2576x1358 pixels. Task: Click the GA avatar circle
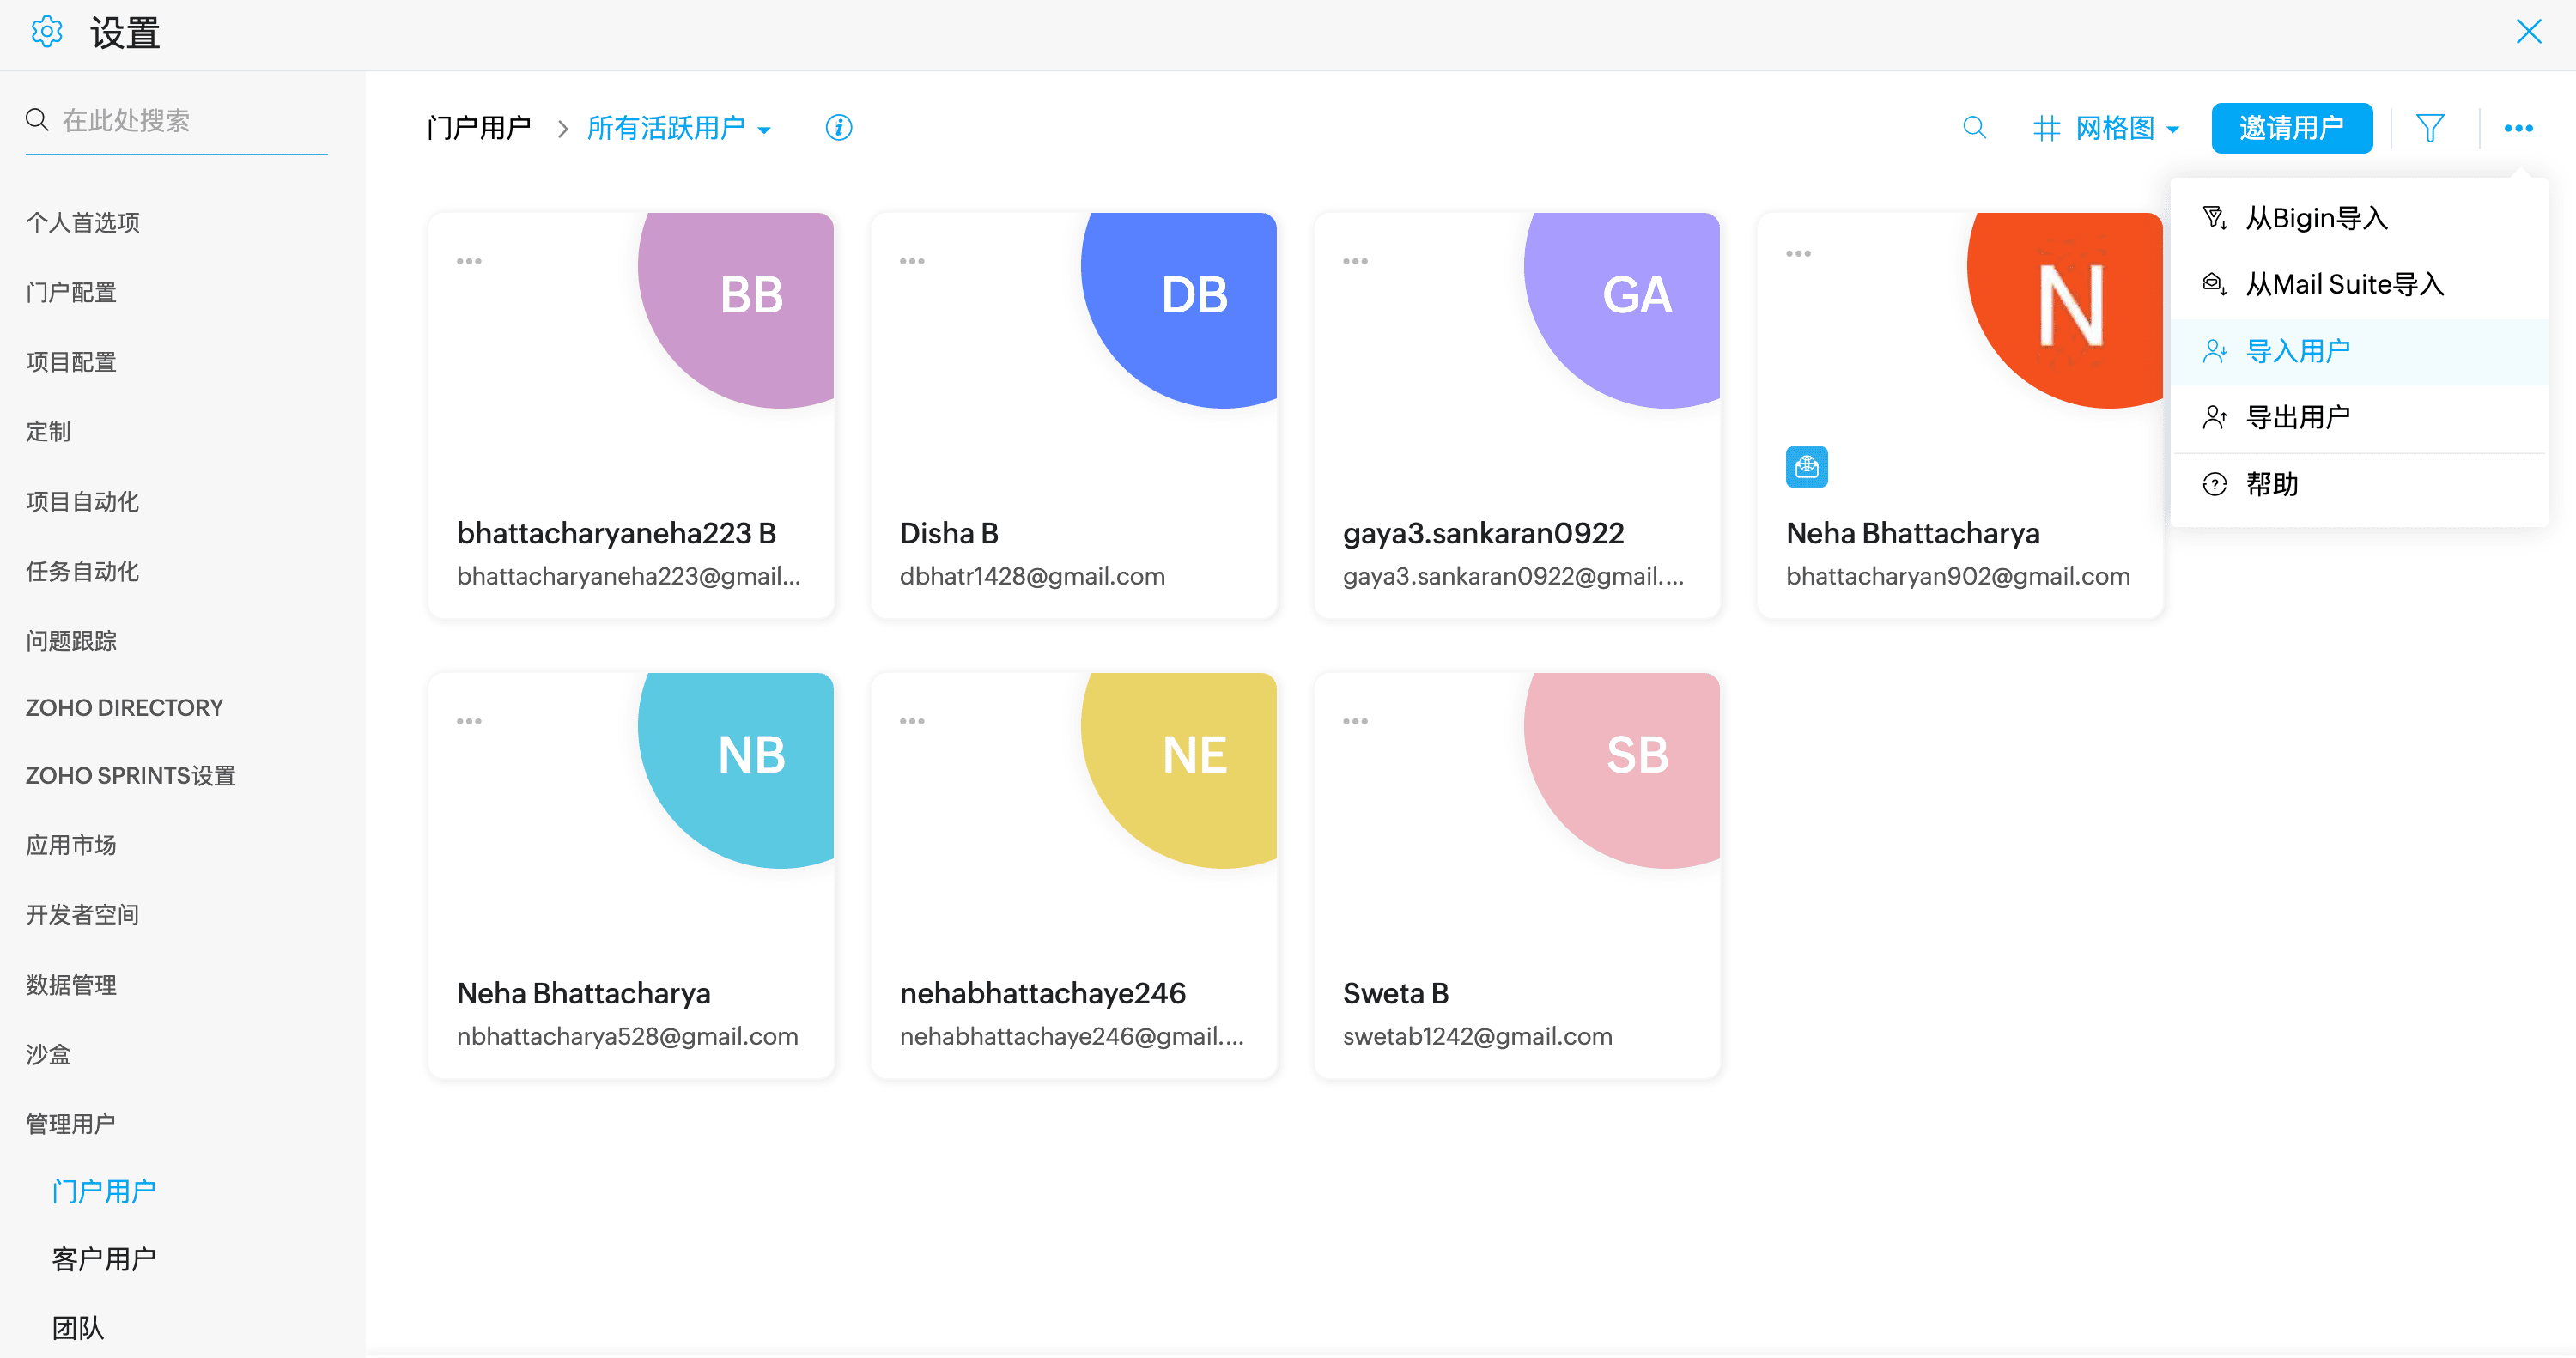[x=1630, y=300]
